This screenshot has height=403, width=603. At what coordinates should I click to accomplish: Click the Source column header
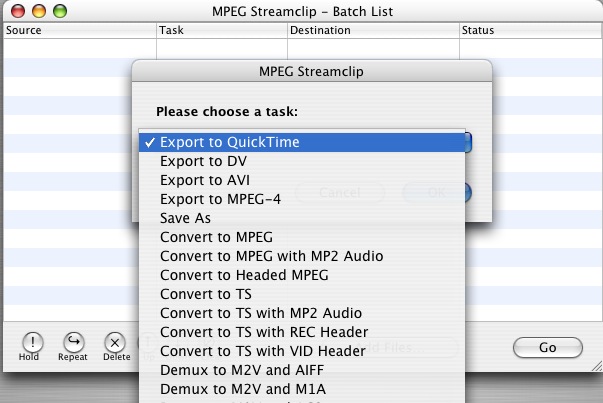(80, 30)
